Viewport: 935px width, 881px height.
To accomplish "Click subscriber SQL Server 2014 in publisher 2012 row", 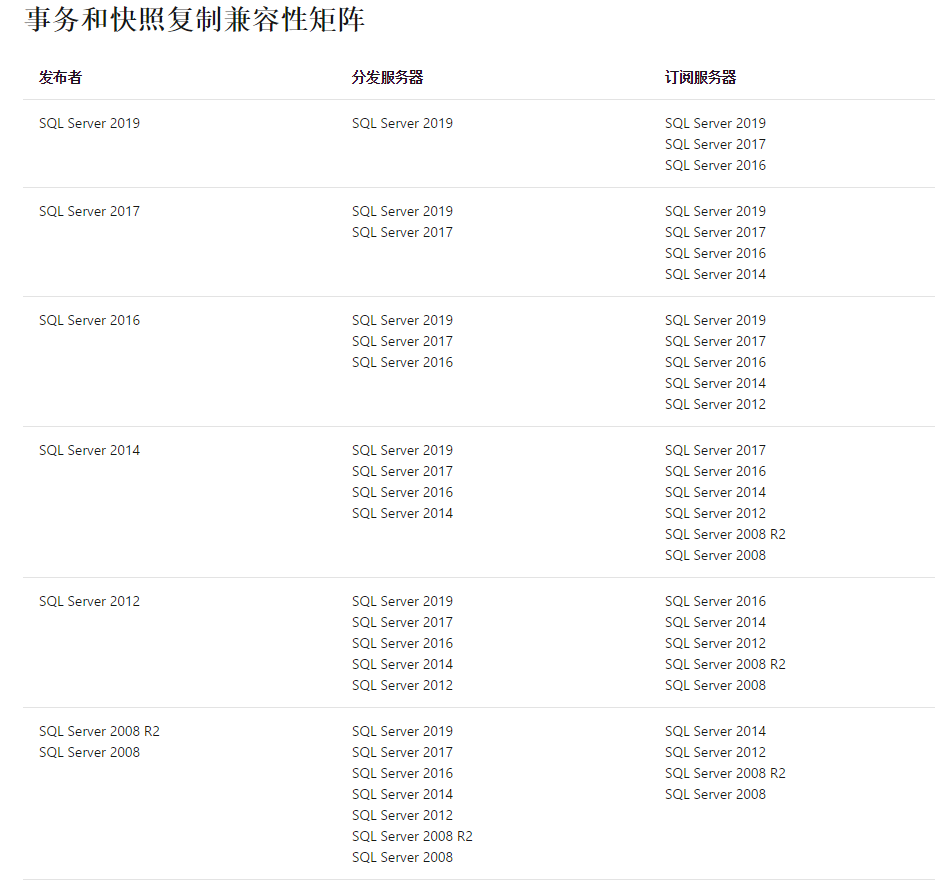I will (x=716, y=623).
